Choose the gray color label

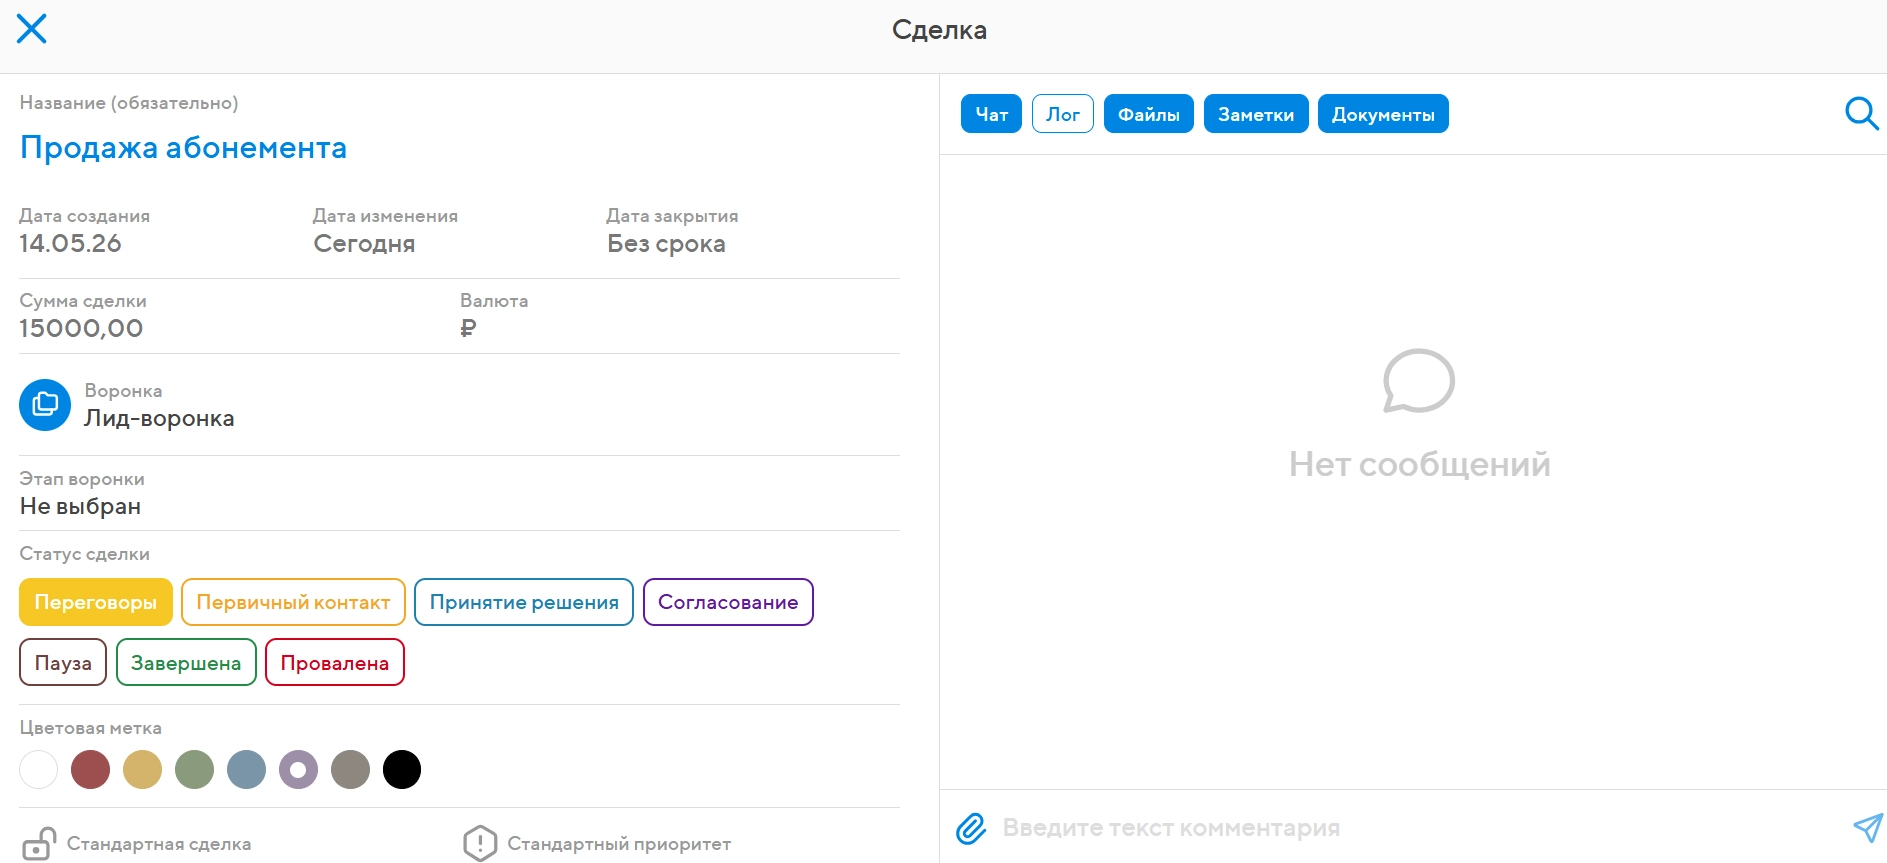click(350, 770)
